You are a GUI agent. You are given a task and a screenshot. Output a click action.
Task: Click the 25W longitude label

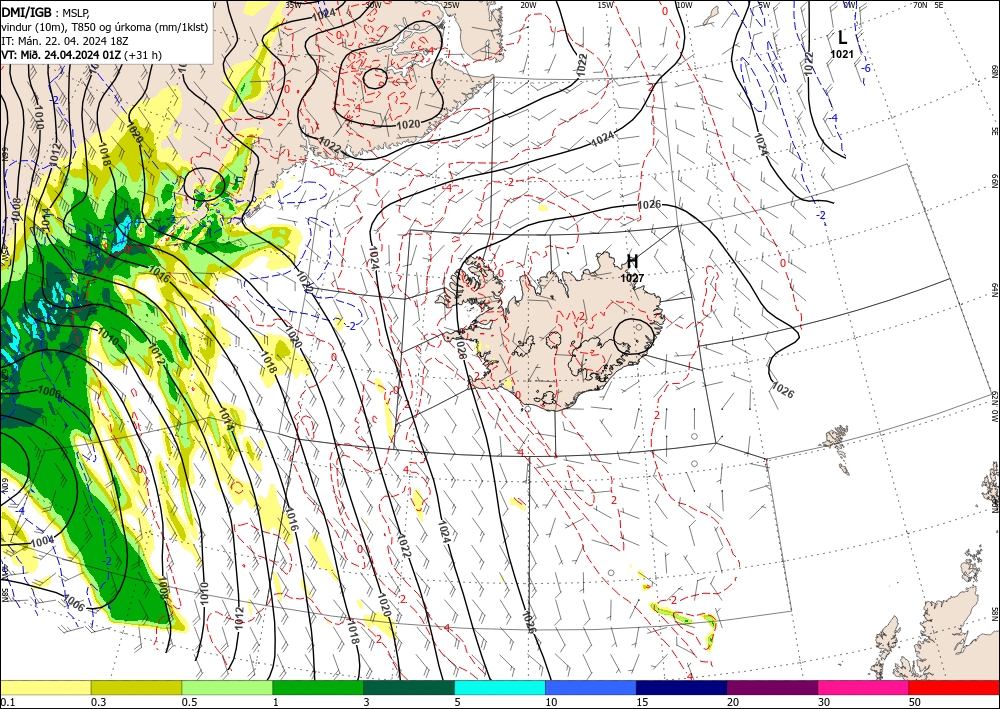pos(451,5)
